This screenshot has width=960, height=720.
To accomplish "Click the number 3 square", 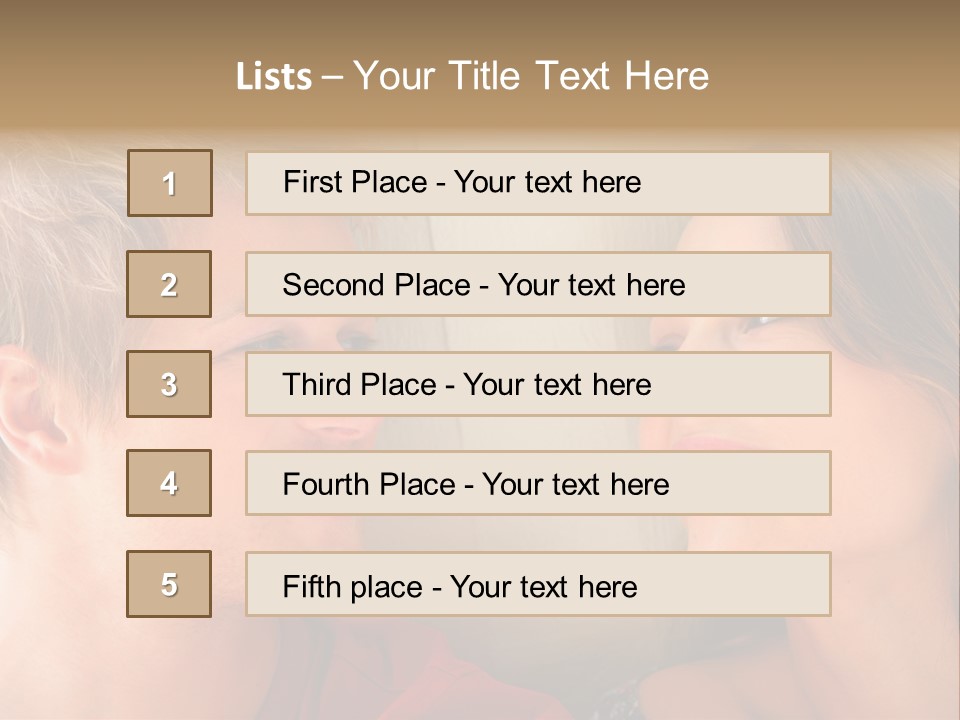I will coord(169,384).
